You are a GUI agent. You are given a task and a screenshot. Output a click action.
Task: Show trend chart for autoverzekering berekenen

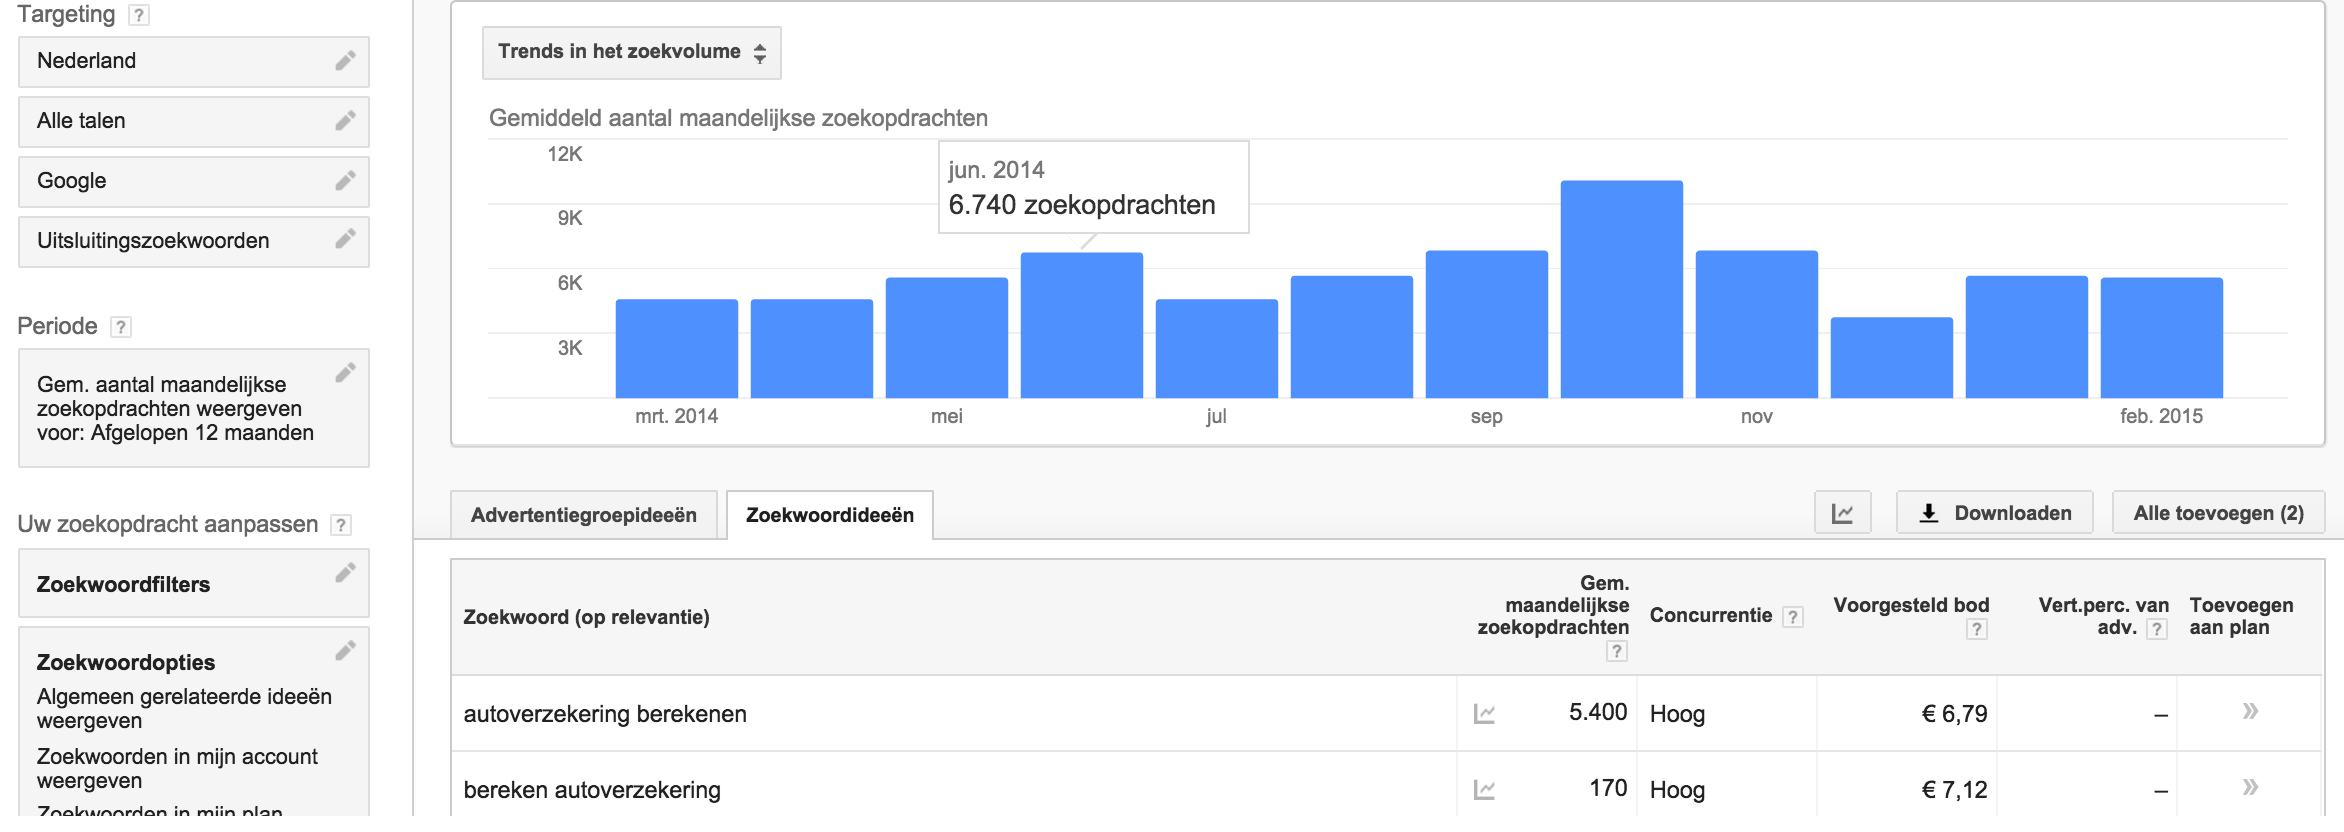click(1484, 714)
